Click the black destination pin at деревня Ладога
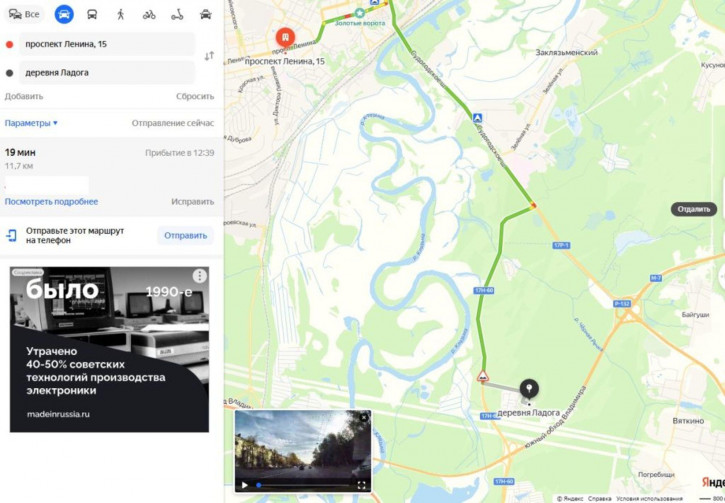 (x=529, y=389)
